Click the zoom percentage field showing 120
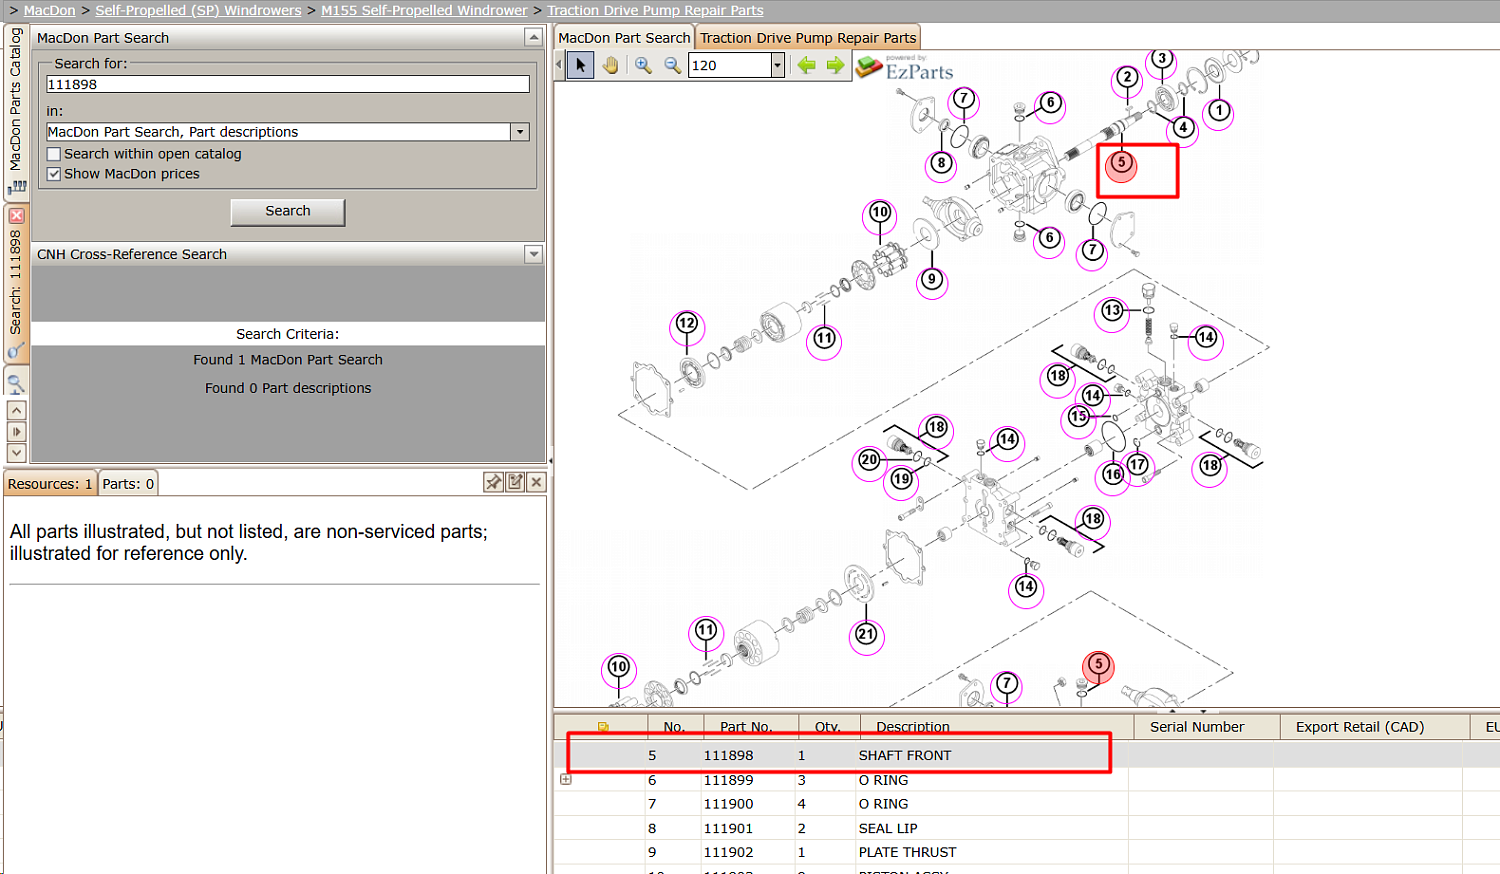This screenshot has width=1500, height=874. tap(731, 66)
